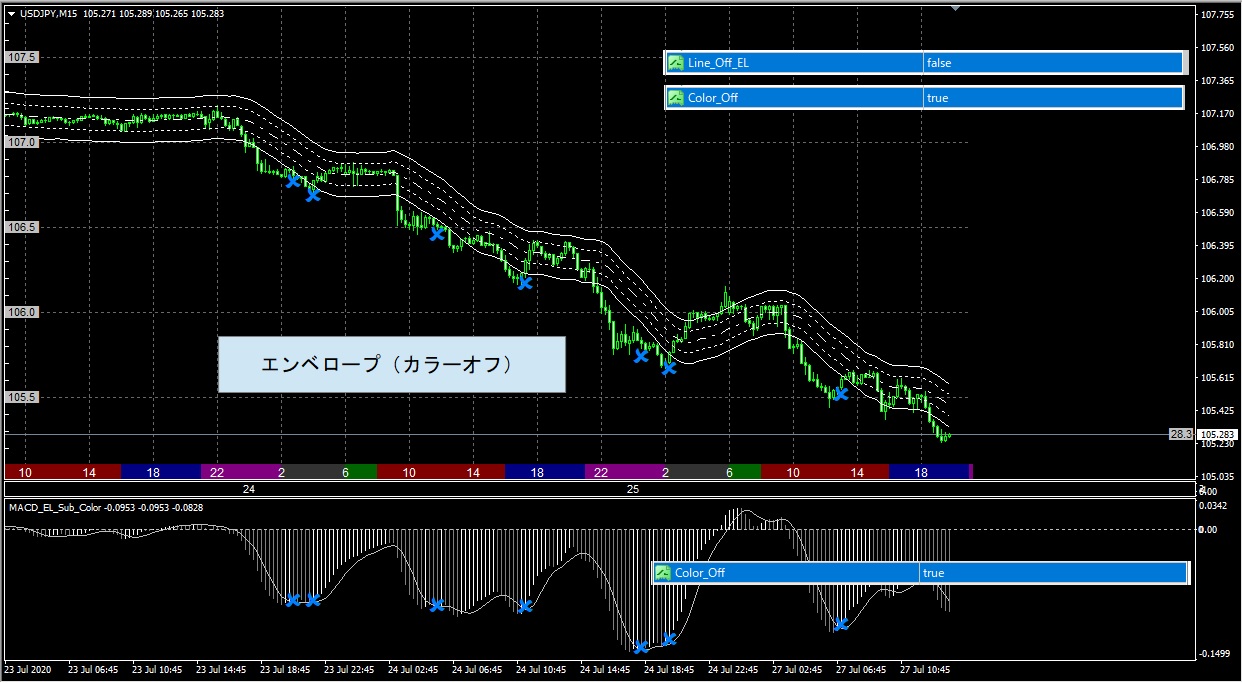Viewport: 1242px width, 683px height.
Task: Click the MACD blue X marker above 27 Jul 06:45
Action: point(841,625)
